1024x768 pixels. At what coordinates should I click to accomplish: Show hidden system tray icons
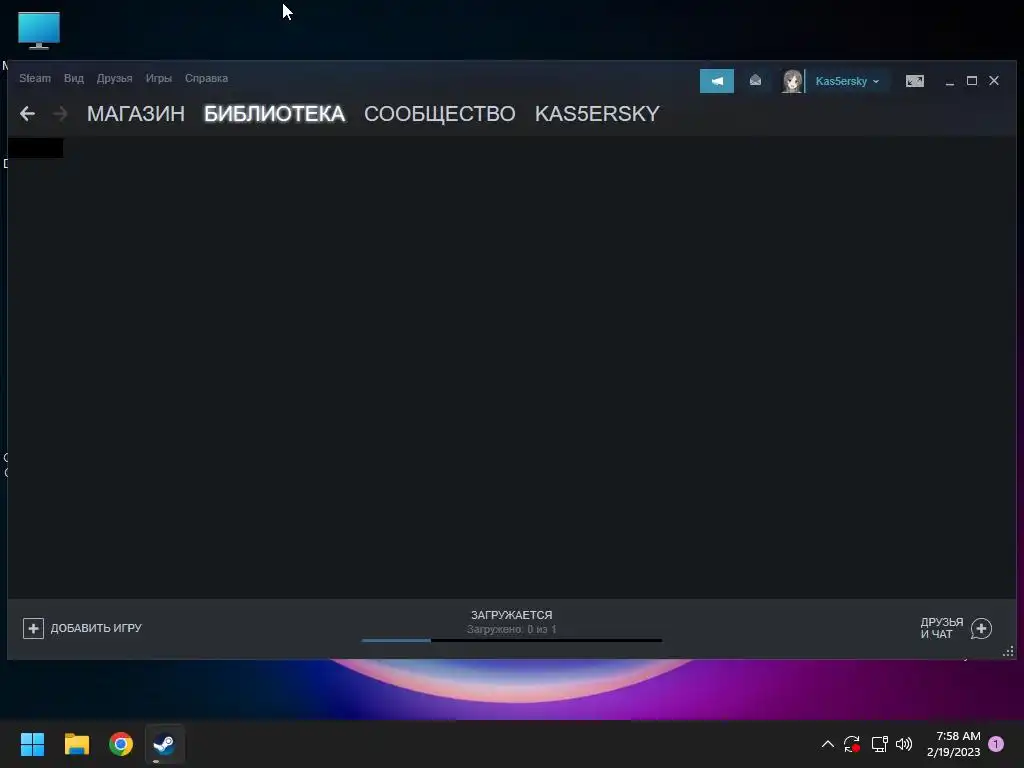[827, 744]
